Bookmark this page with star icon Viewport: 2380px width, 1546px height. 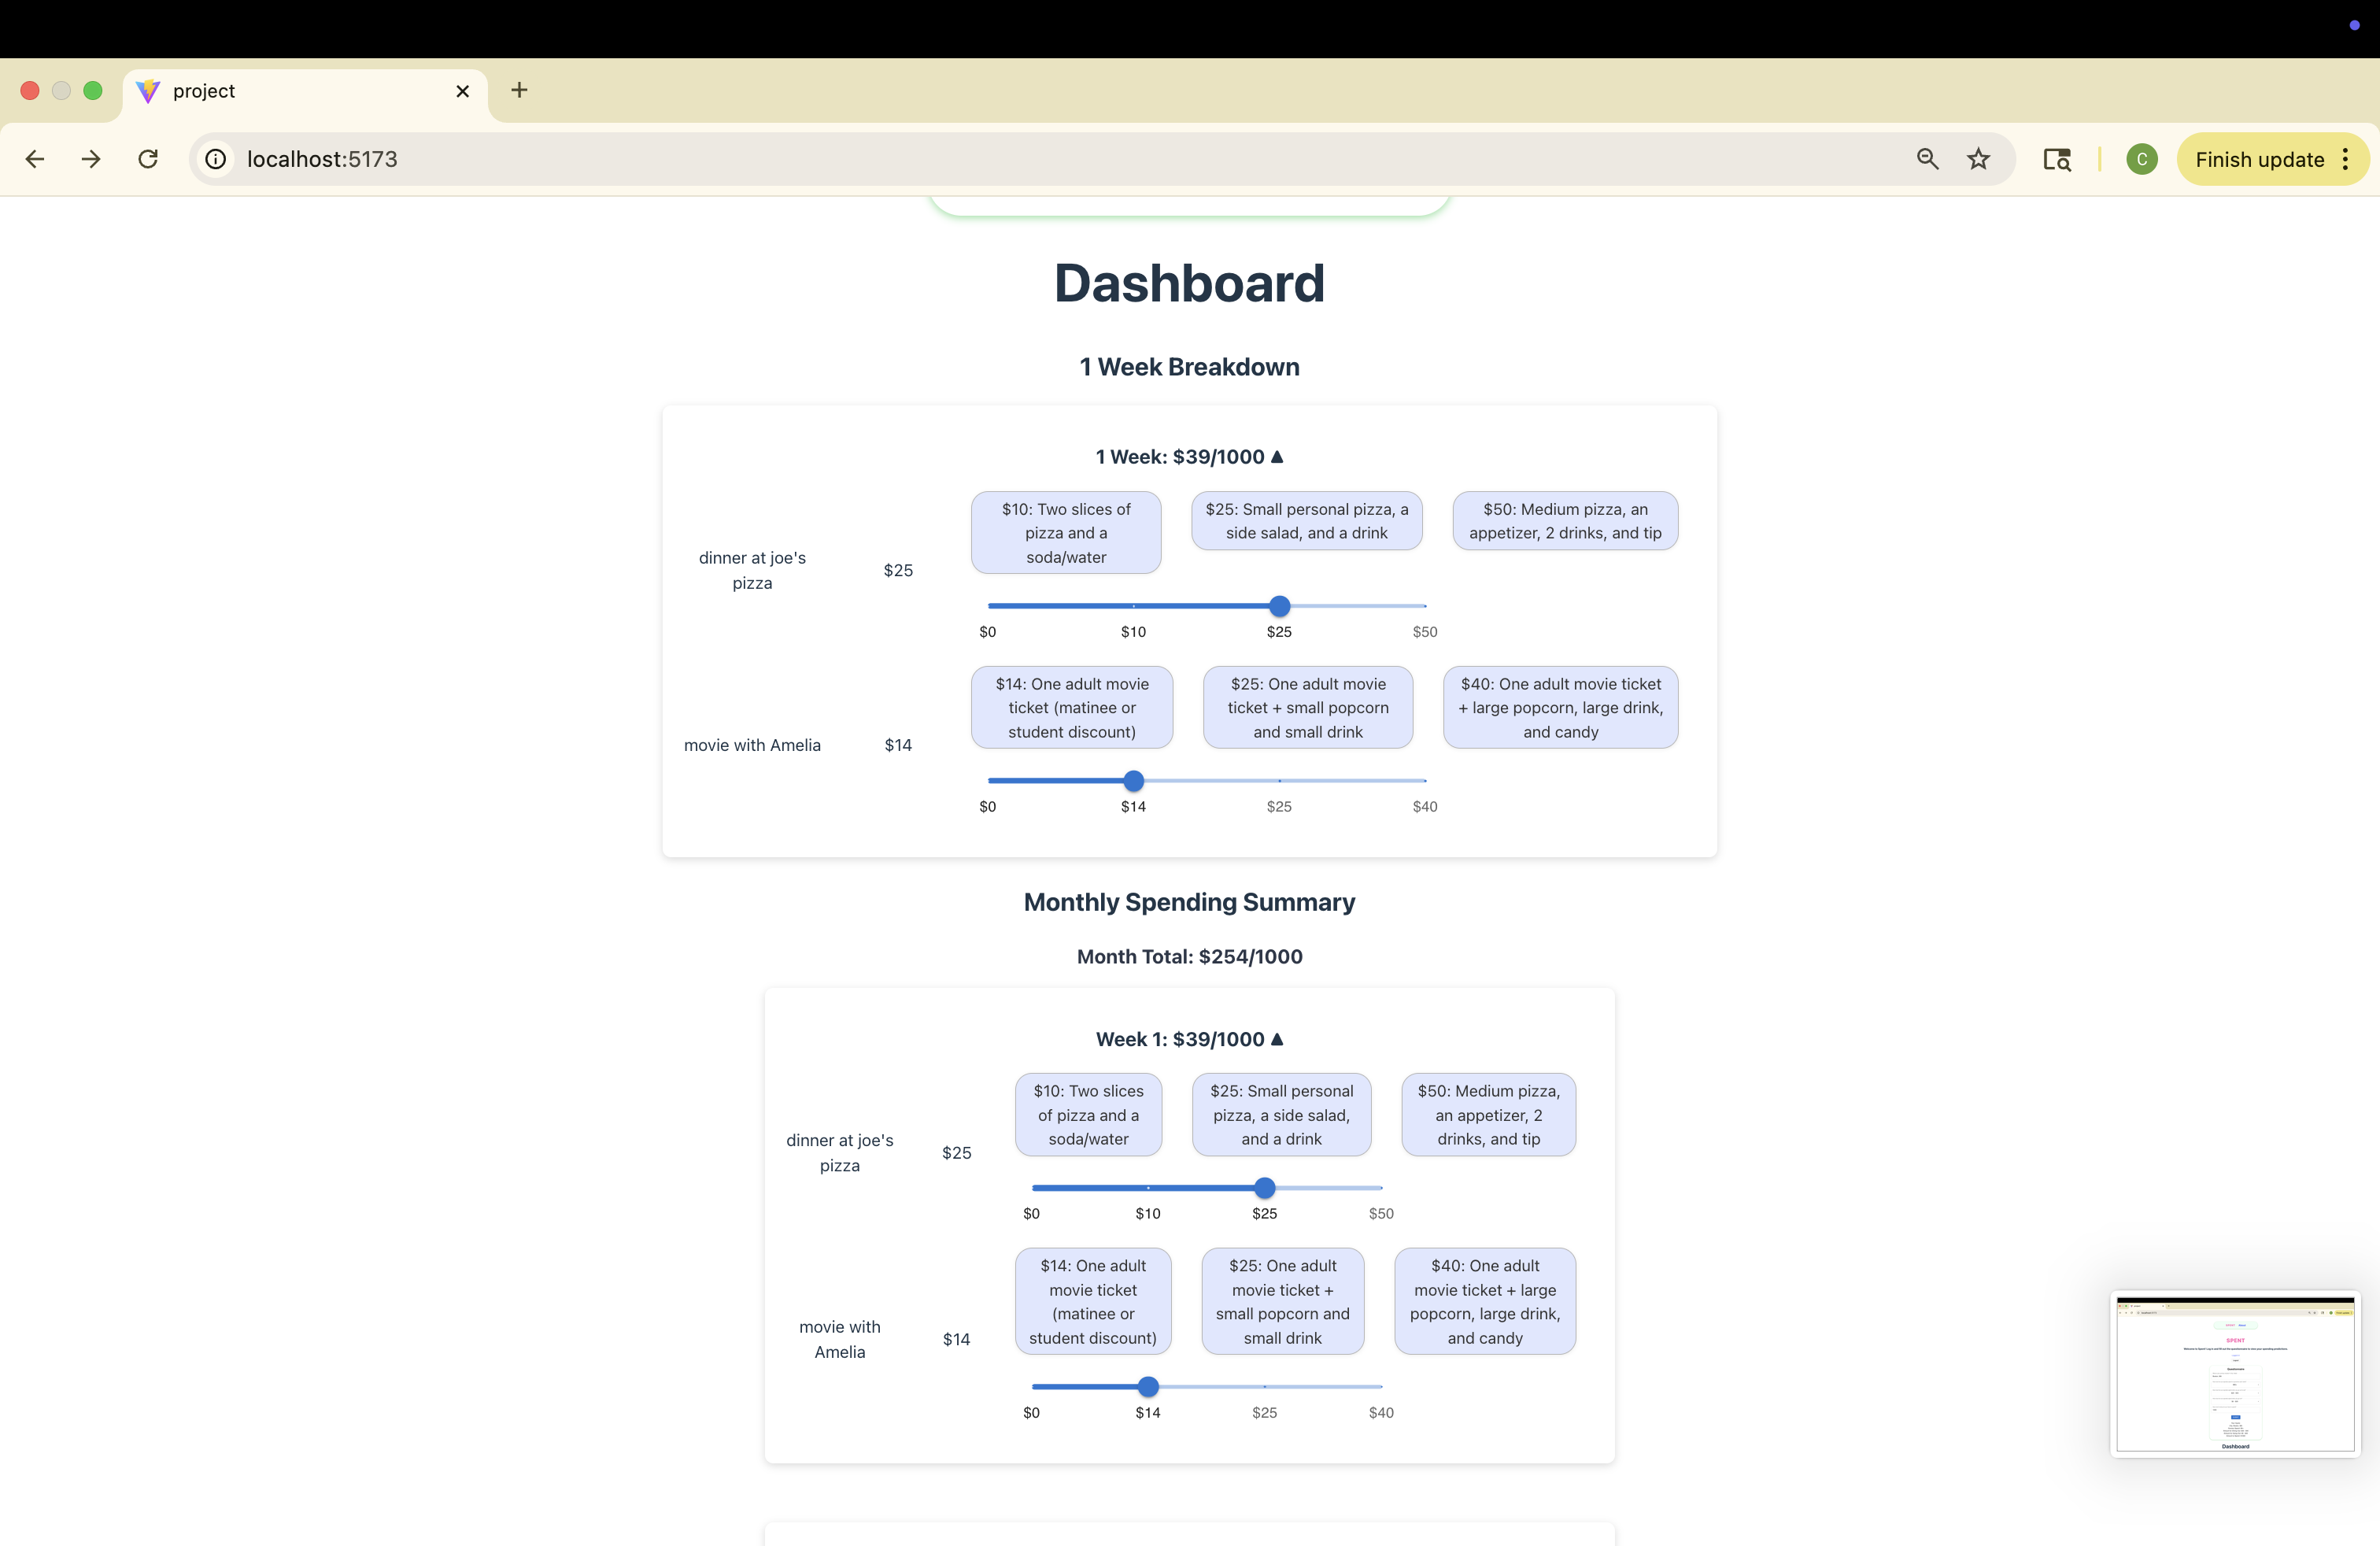1978,159
